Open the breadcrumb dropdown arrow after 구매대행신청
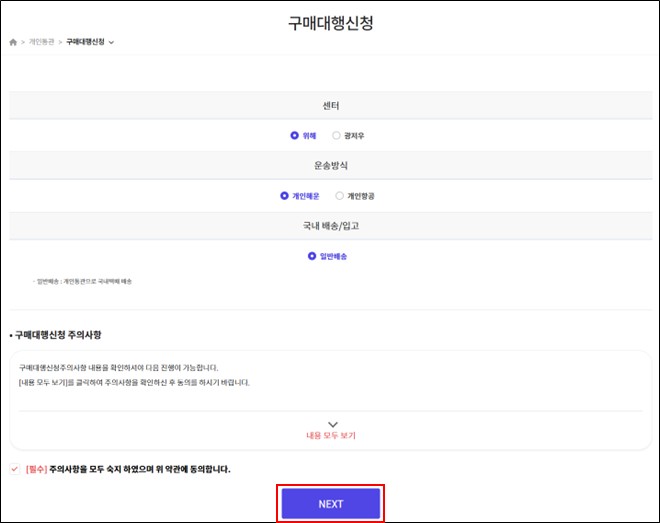This screenshot has height=523, width=660. click(111, 42)
